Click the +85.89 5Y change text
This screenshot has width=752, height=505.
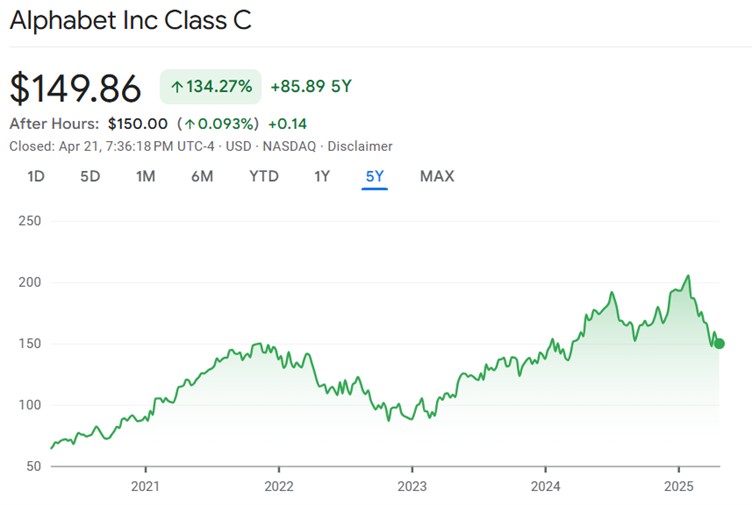coord(311,87)
